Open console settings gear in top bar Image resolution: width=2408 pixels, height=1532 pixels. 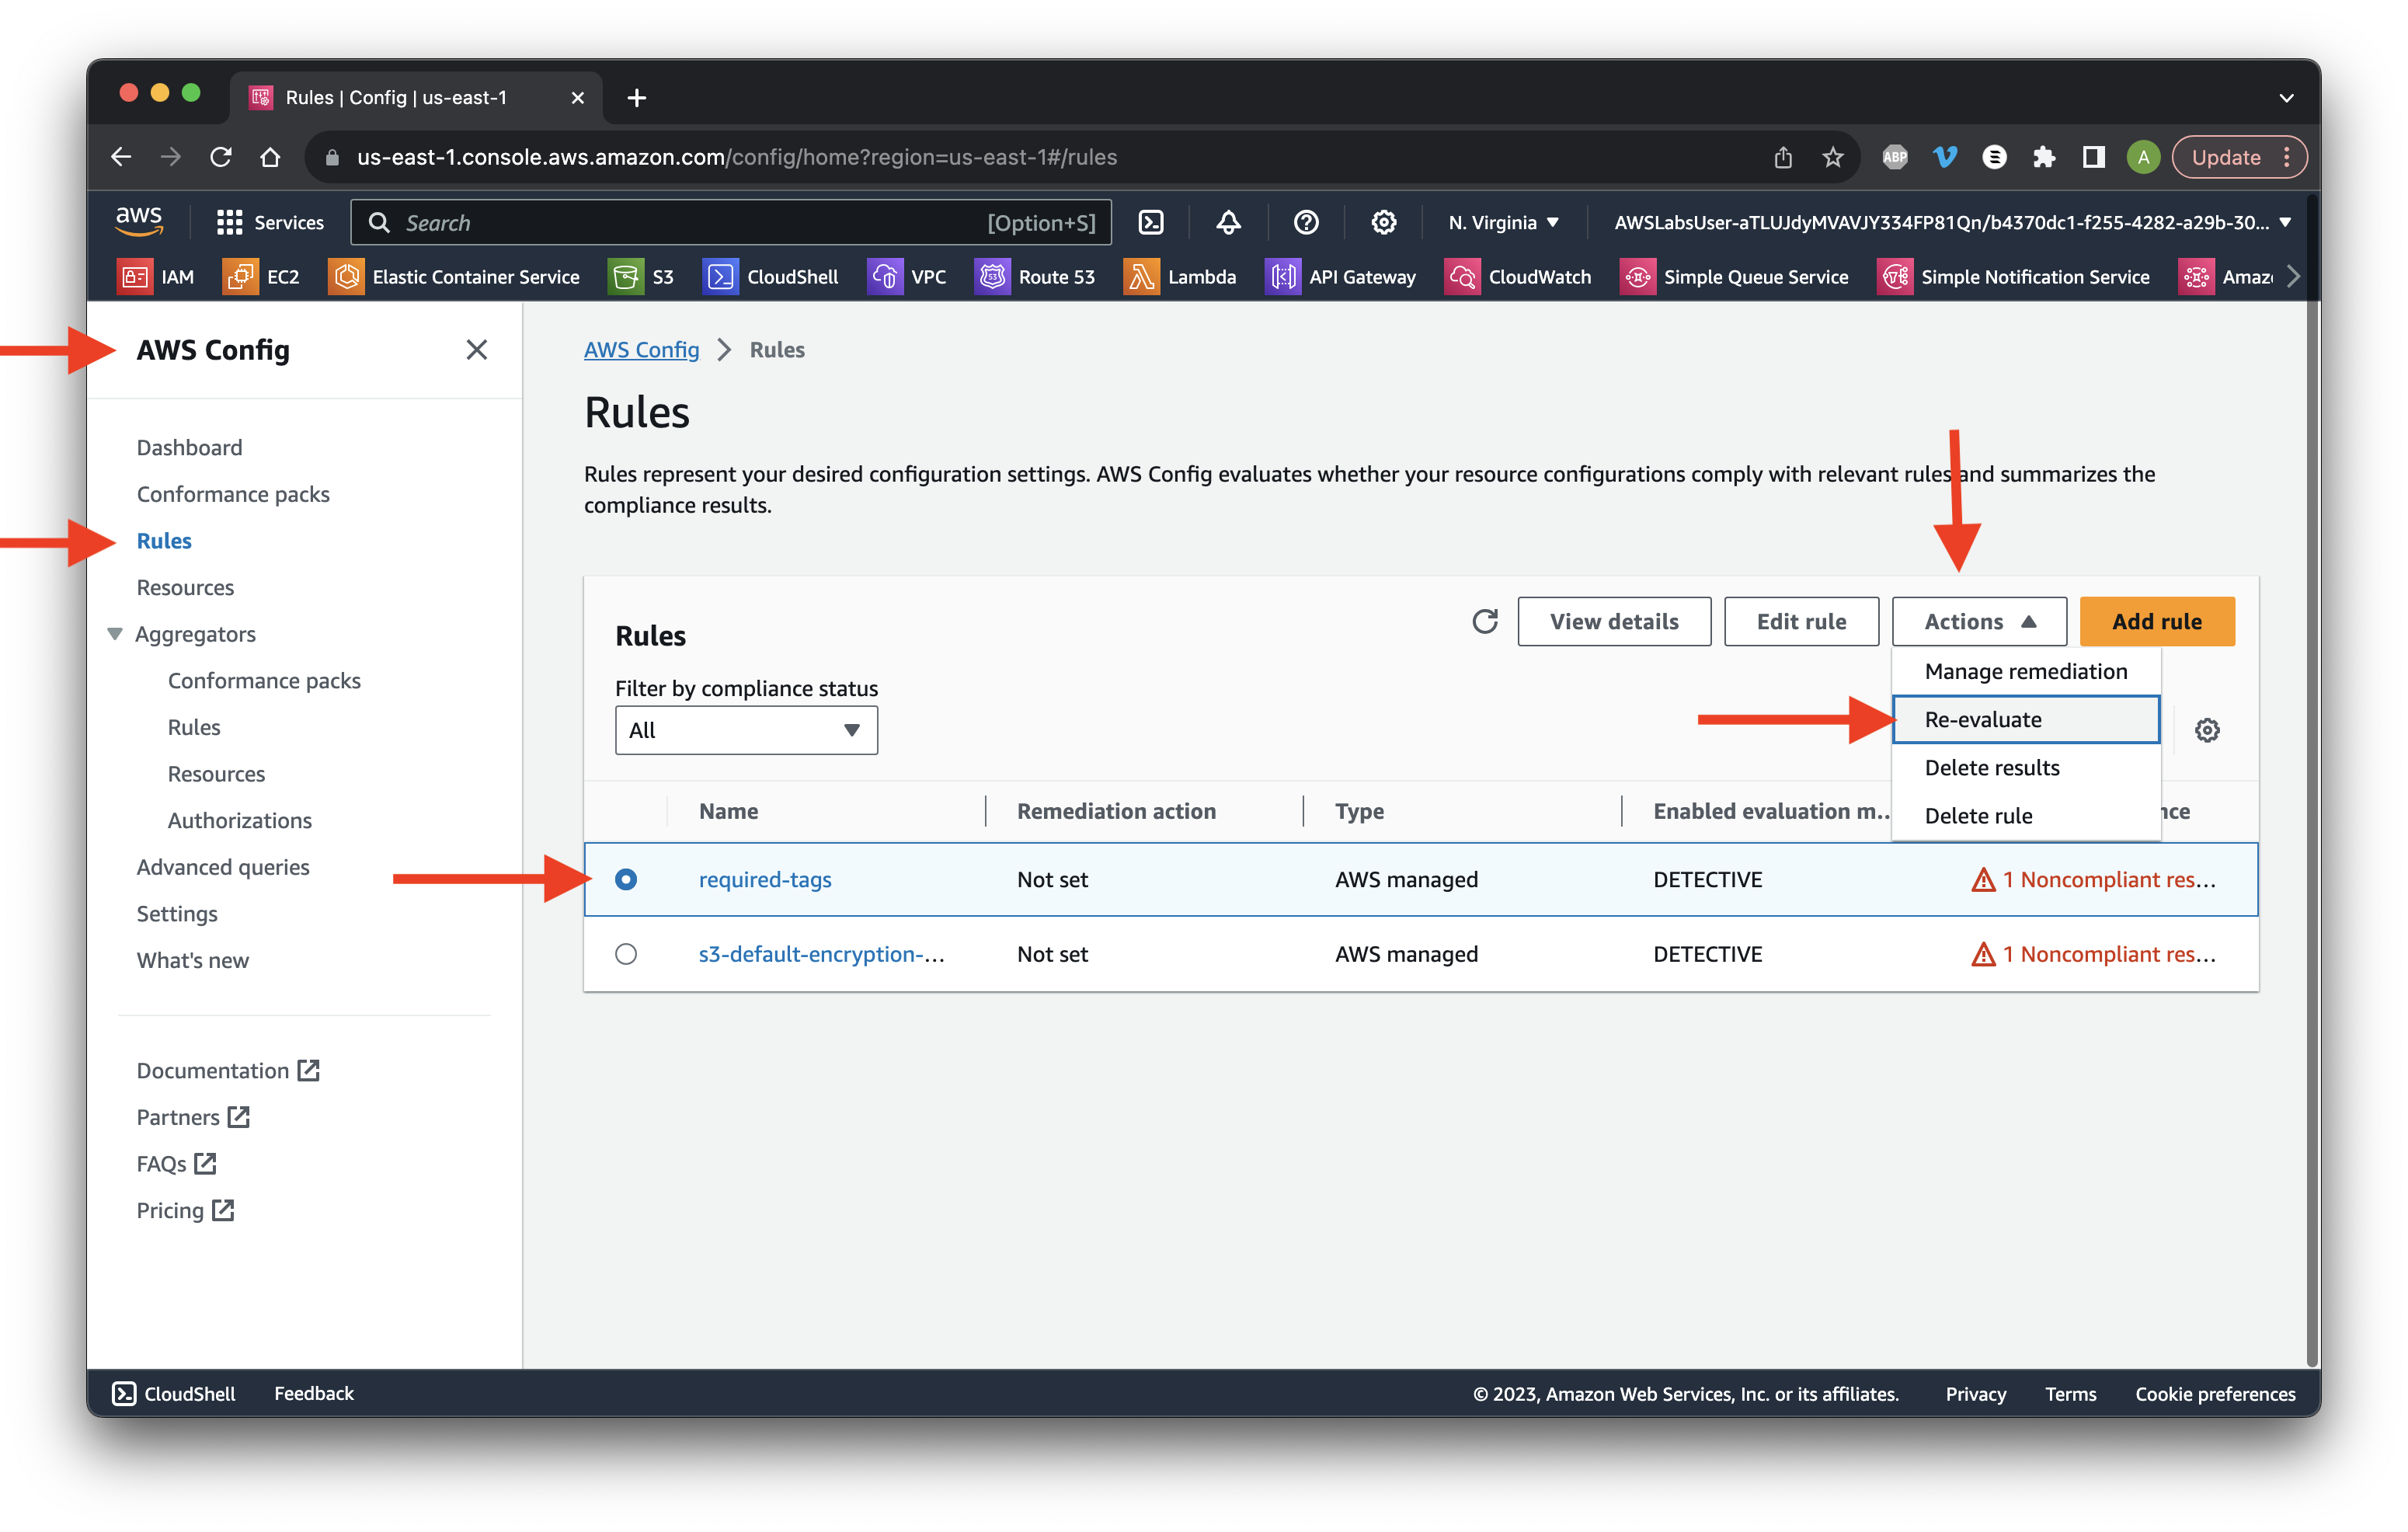tap(1383, 222)
